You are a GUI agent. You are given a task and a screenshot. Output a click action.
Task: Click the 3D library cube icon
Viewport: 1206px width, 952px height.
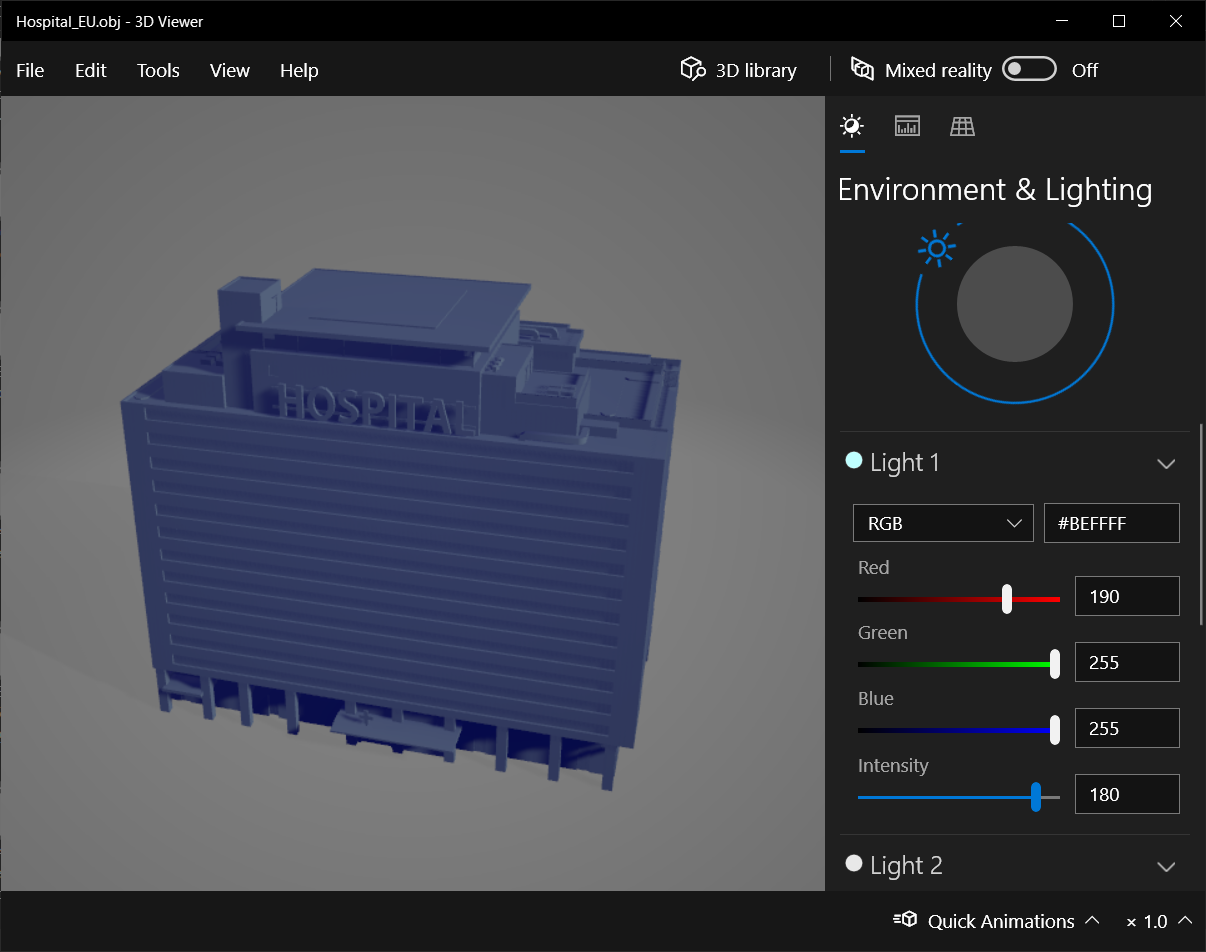692,69
